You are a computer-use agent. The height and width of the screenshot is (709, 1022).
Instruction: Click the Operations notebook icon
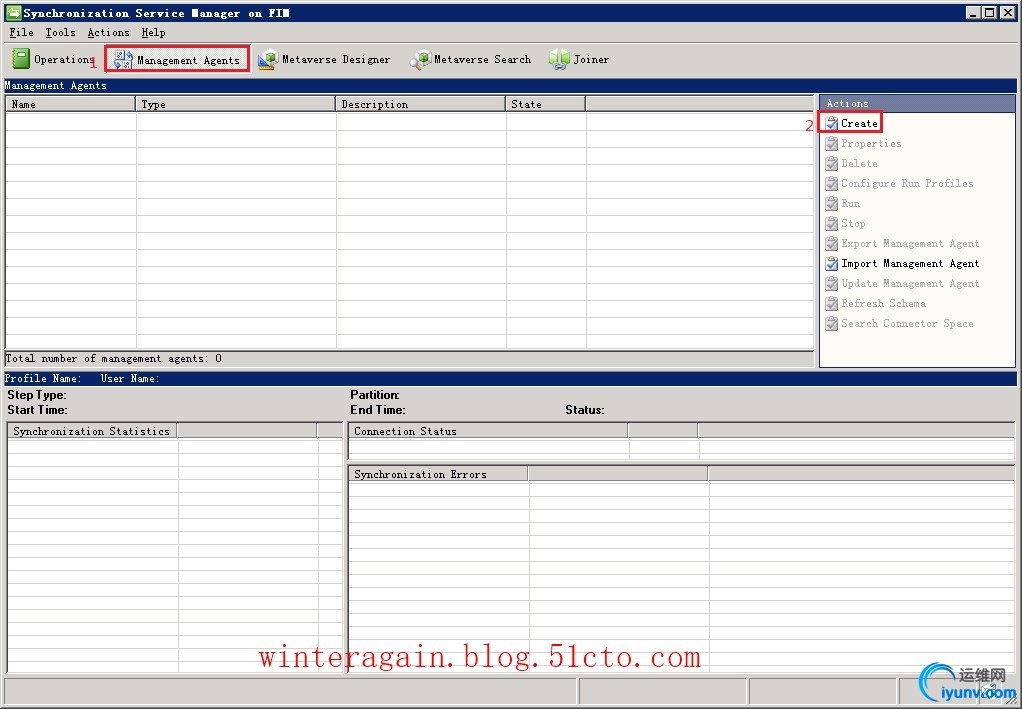tap(20, 59)
